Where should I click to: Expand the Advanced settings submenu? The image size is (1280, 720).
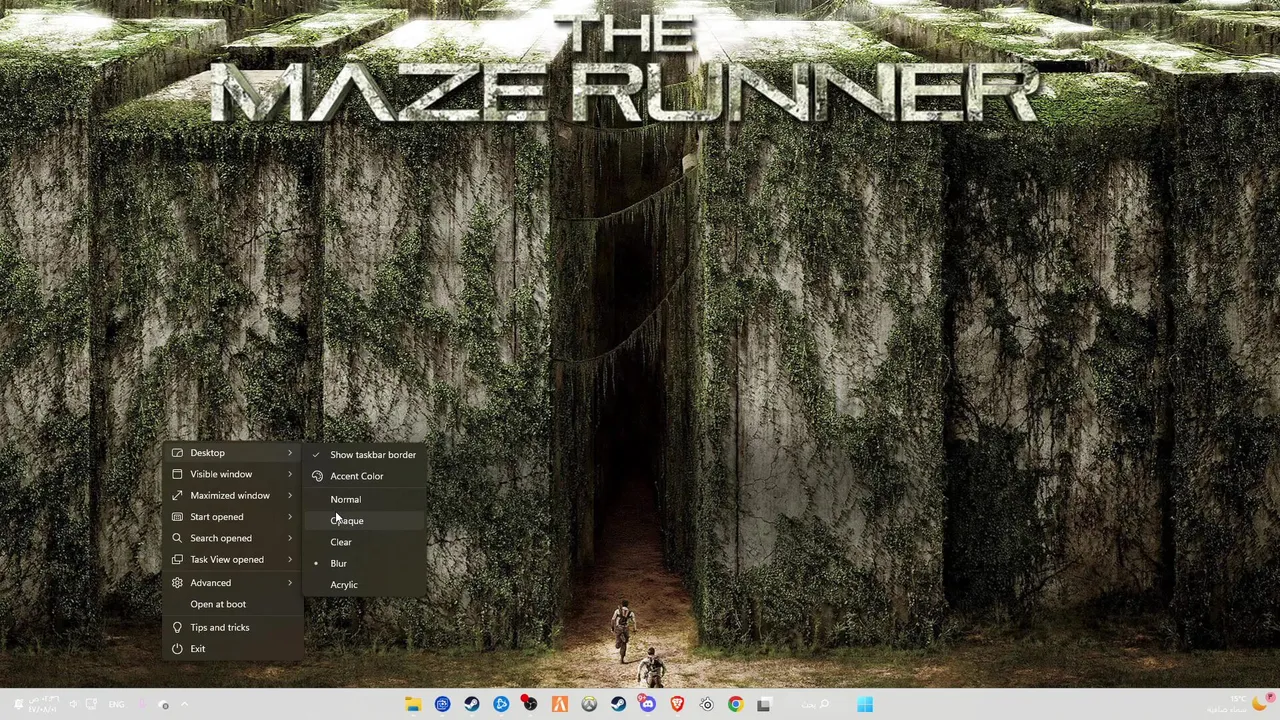click(x=234, y=583)
